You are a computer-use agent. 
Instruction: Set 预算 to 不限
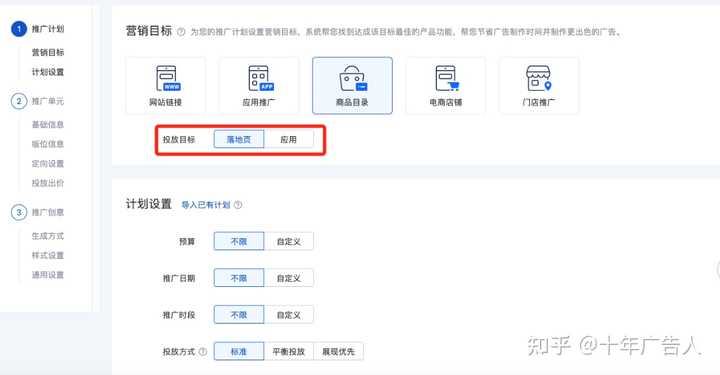239,241
